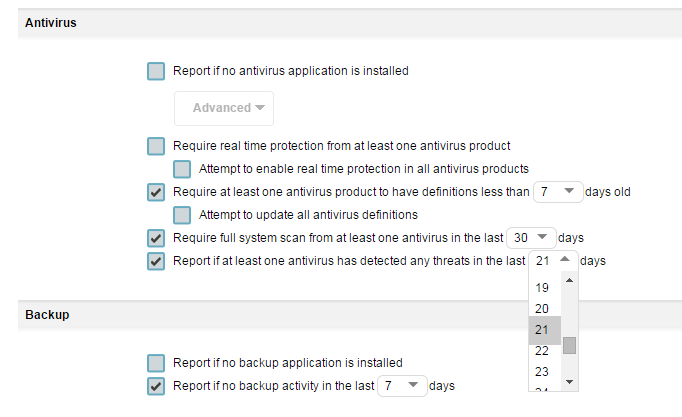The height and width of the screenshot is (417, 682).
Task: Open the full system scan days dropdown
Action: tap(532, 238)
